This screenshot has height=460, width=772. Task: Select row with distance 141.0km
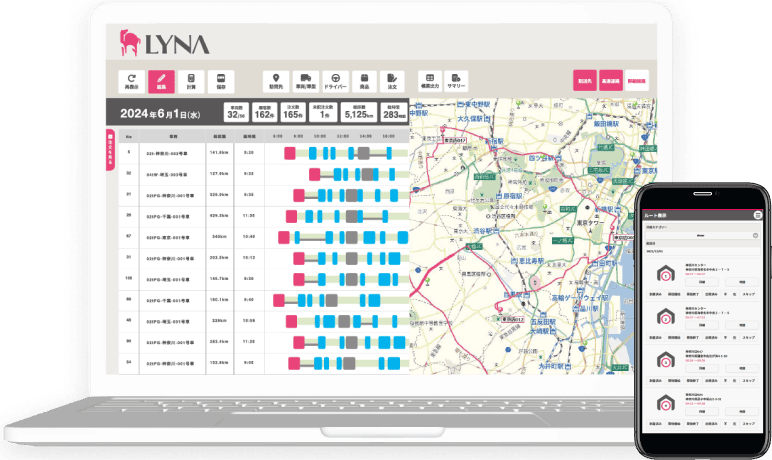pyautogui.click(x=264, y=153)
